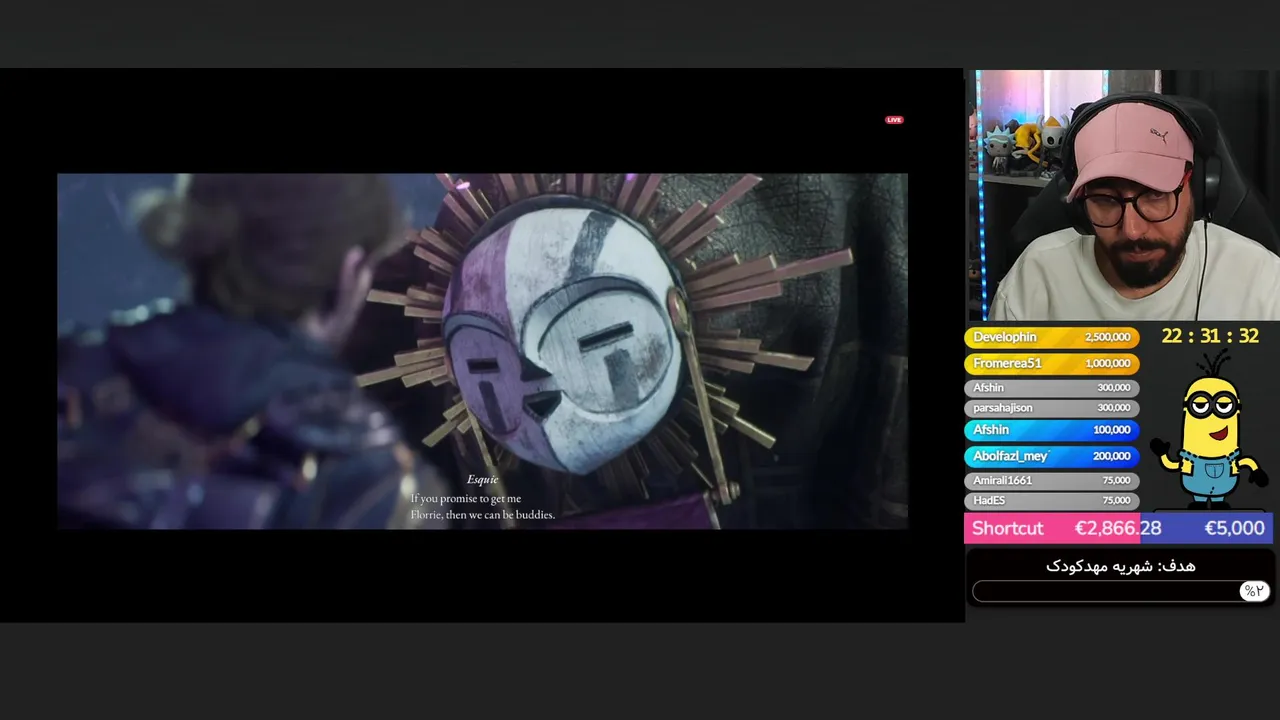1280x720 pixels.
Task: Click the €2,866.28 raised amount
Action: tap(1118, 528)
